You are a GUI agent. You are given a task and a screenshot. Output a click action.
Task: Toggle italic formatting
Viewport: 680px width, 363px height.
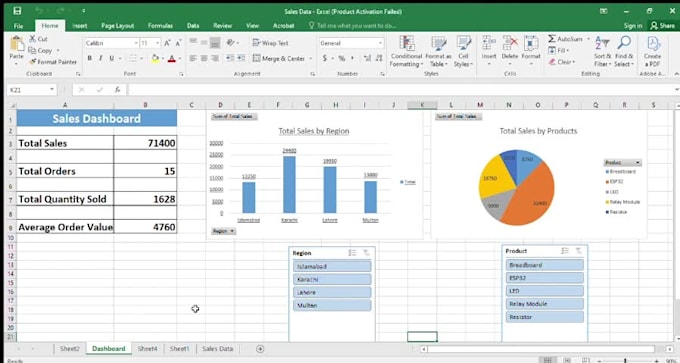pyautogui.click(x=101, y=58)
